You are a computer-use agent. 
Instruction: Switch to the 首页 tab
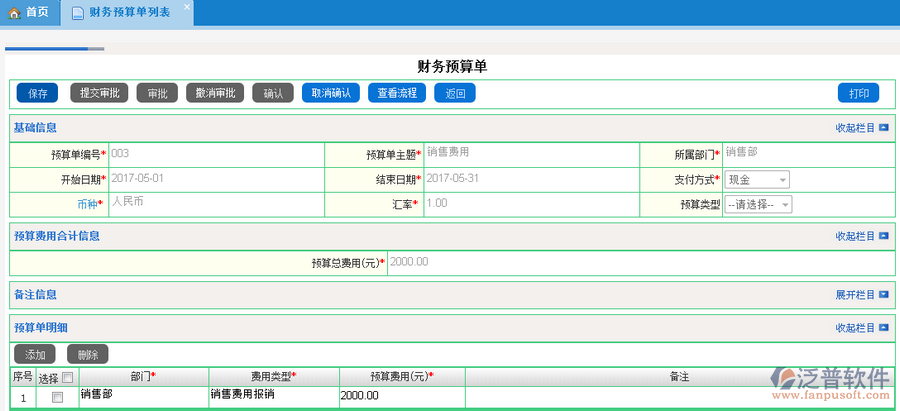pos(28,12)
